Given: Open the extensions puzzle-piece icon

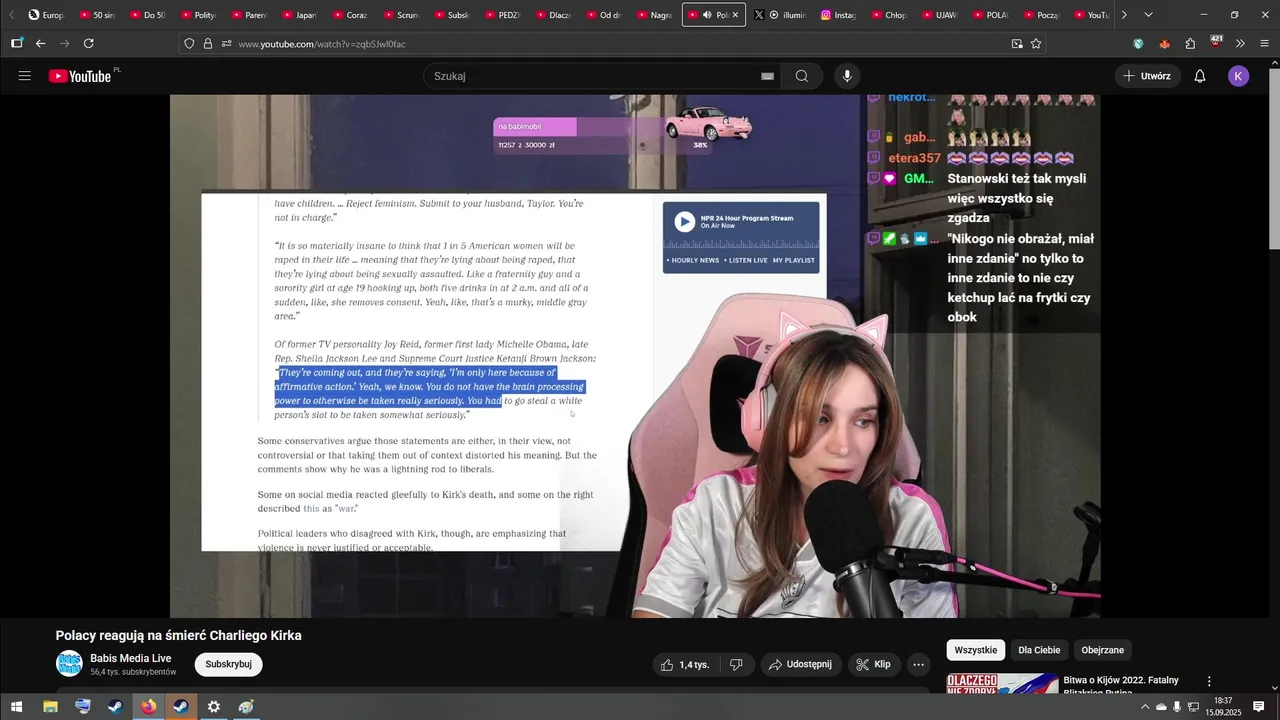Looking at the screenshot, I should [x=1190, y=43].
